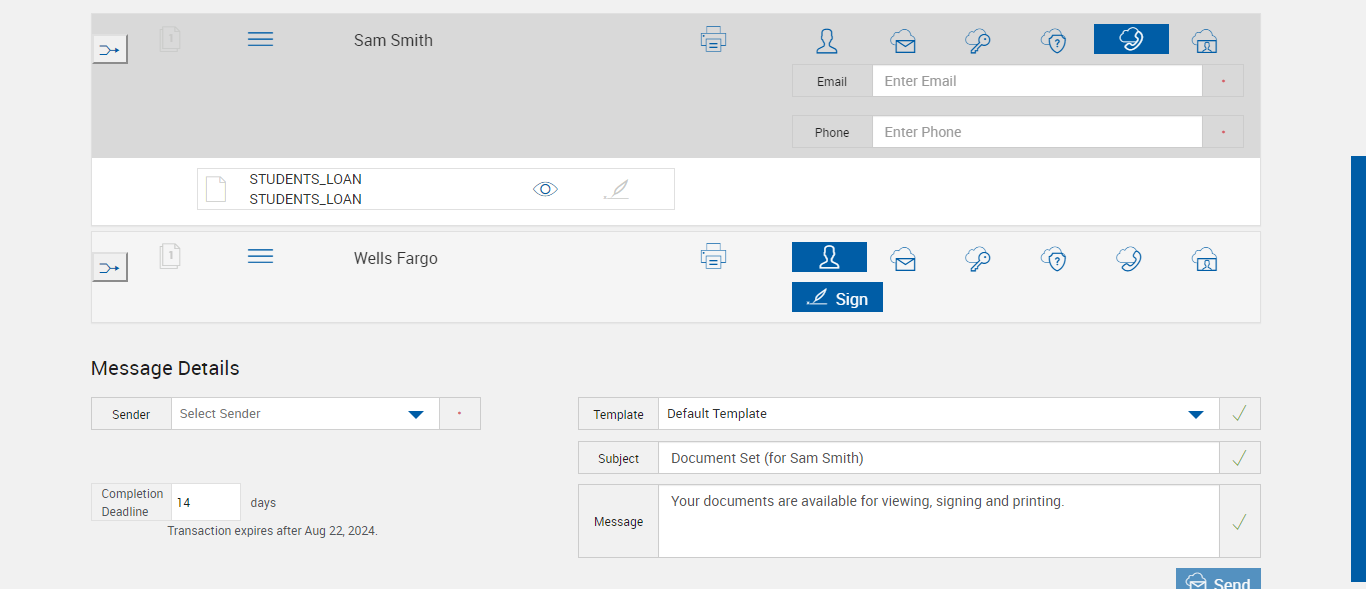Open hamburger menu for Wells Fargo
The height and width of the screenshot is (589, 1366).
(260, 257)
